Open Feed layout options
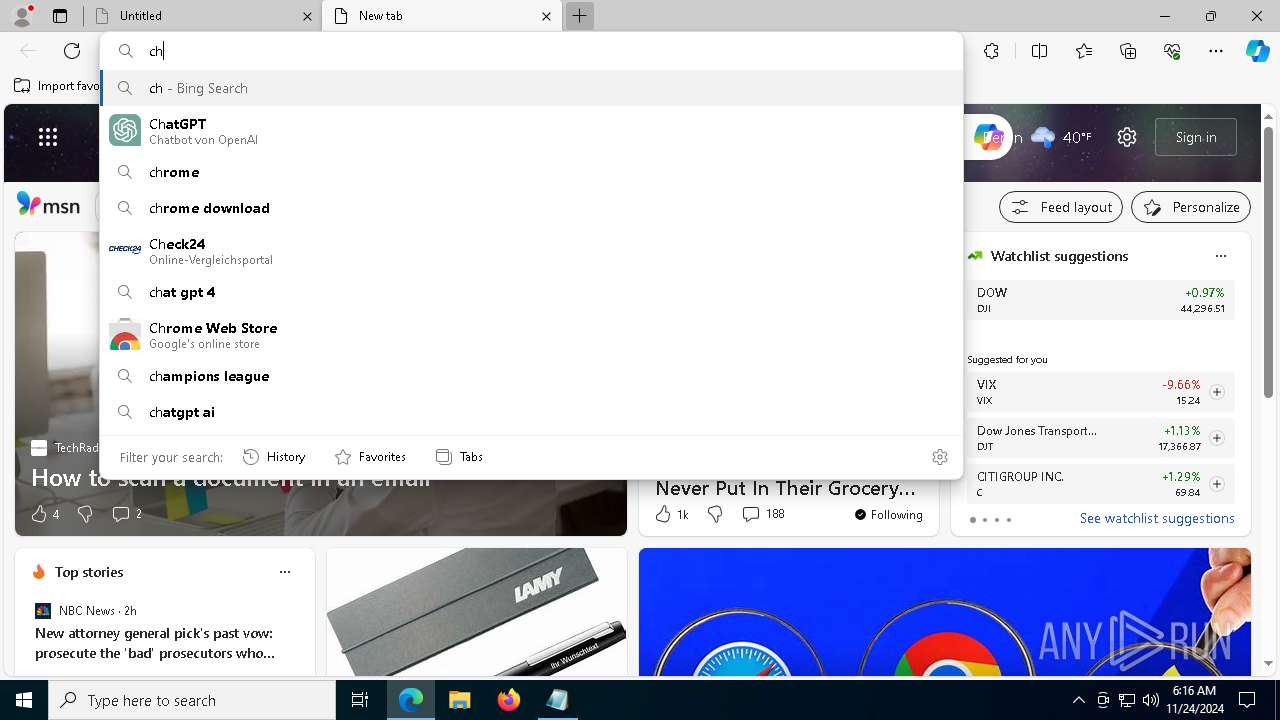This screenshot has width=1280, height=720. click(x=1062, y=207)
